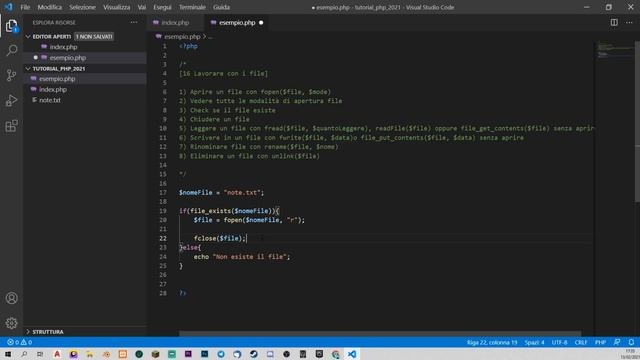Screen dimensions: 640x360
Task: Open the Explorer panel ellipsis menu
Action: pos(134,22)
